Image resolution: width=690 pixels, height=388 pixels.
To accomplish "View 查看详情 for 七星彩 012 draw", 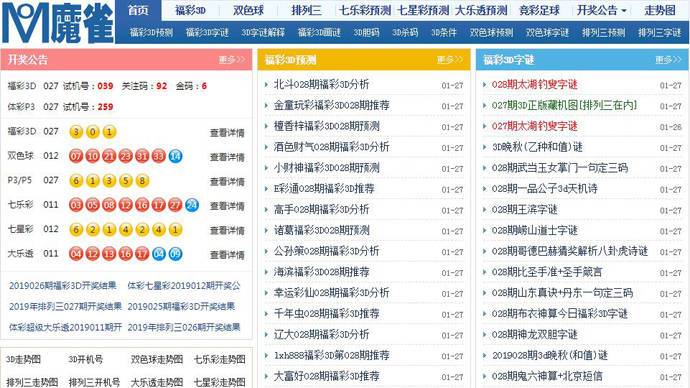I will 227,230.
